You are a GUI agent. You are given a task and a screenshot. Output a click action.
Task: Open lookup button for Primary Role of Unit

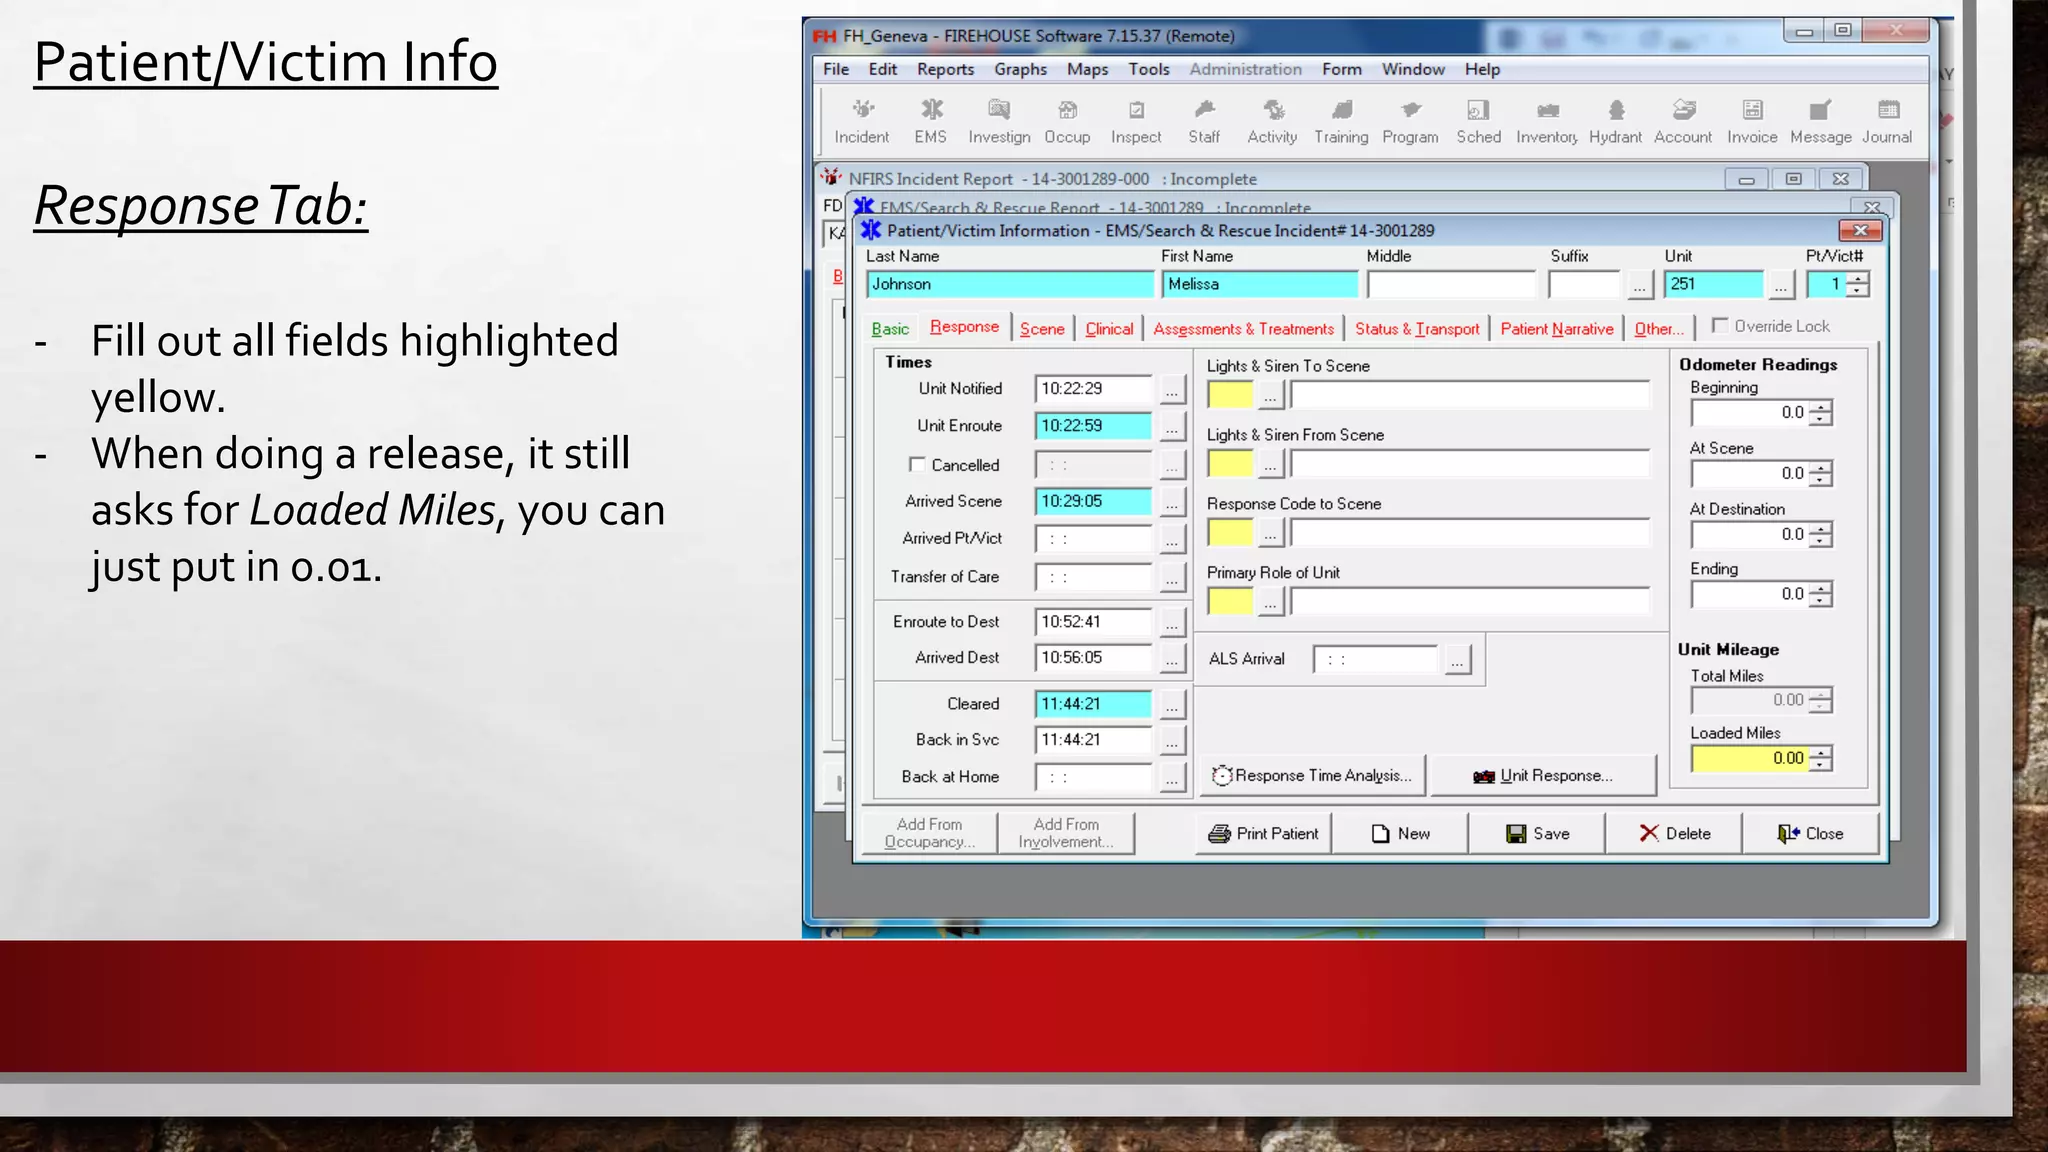click(1270, 603)
